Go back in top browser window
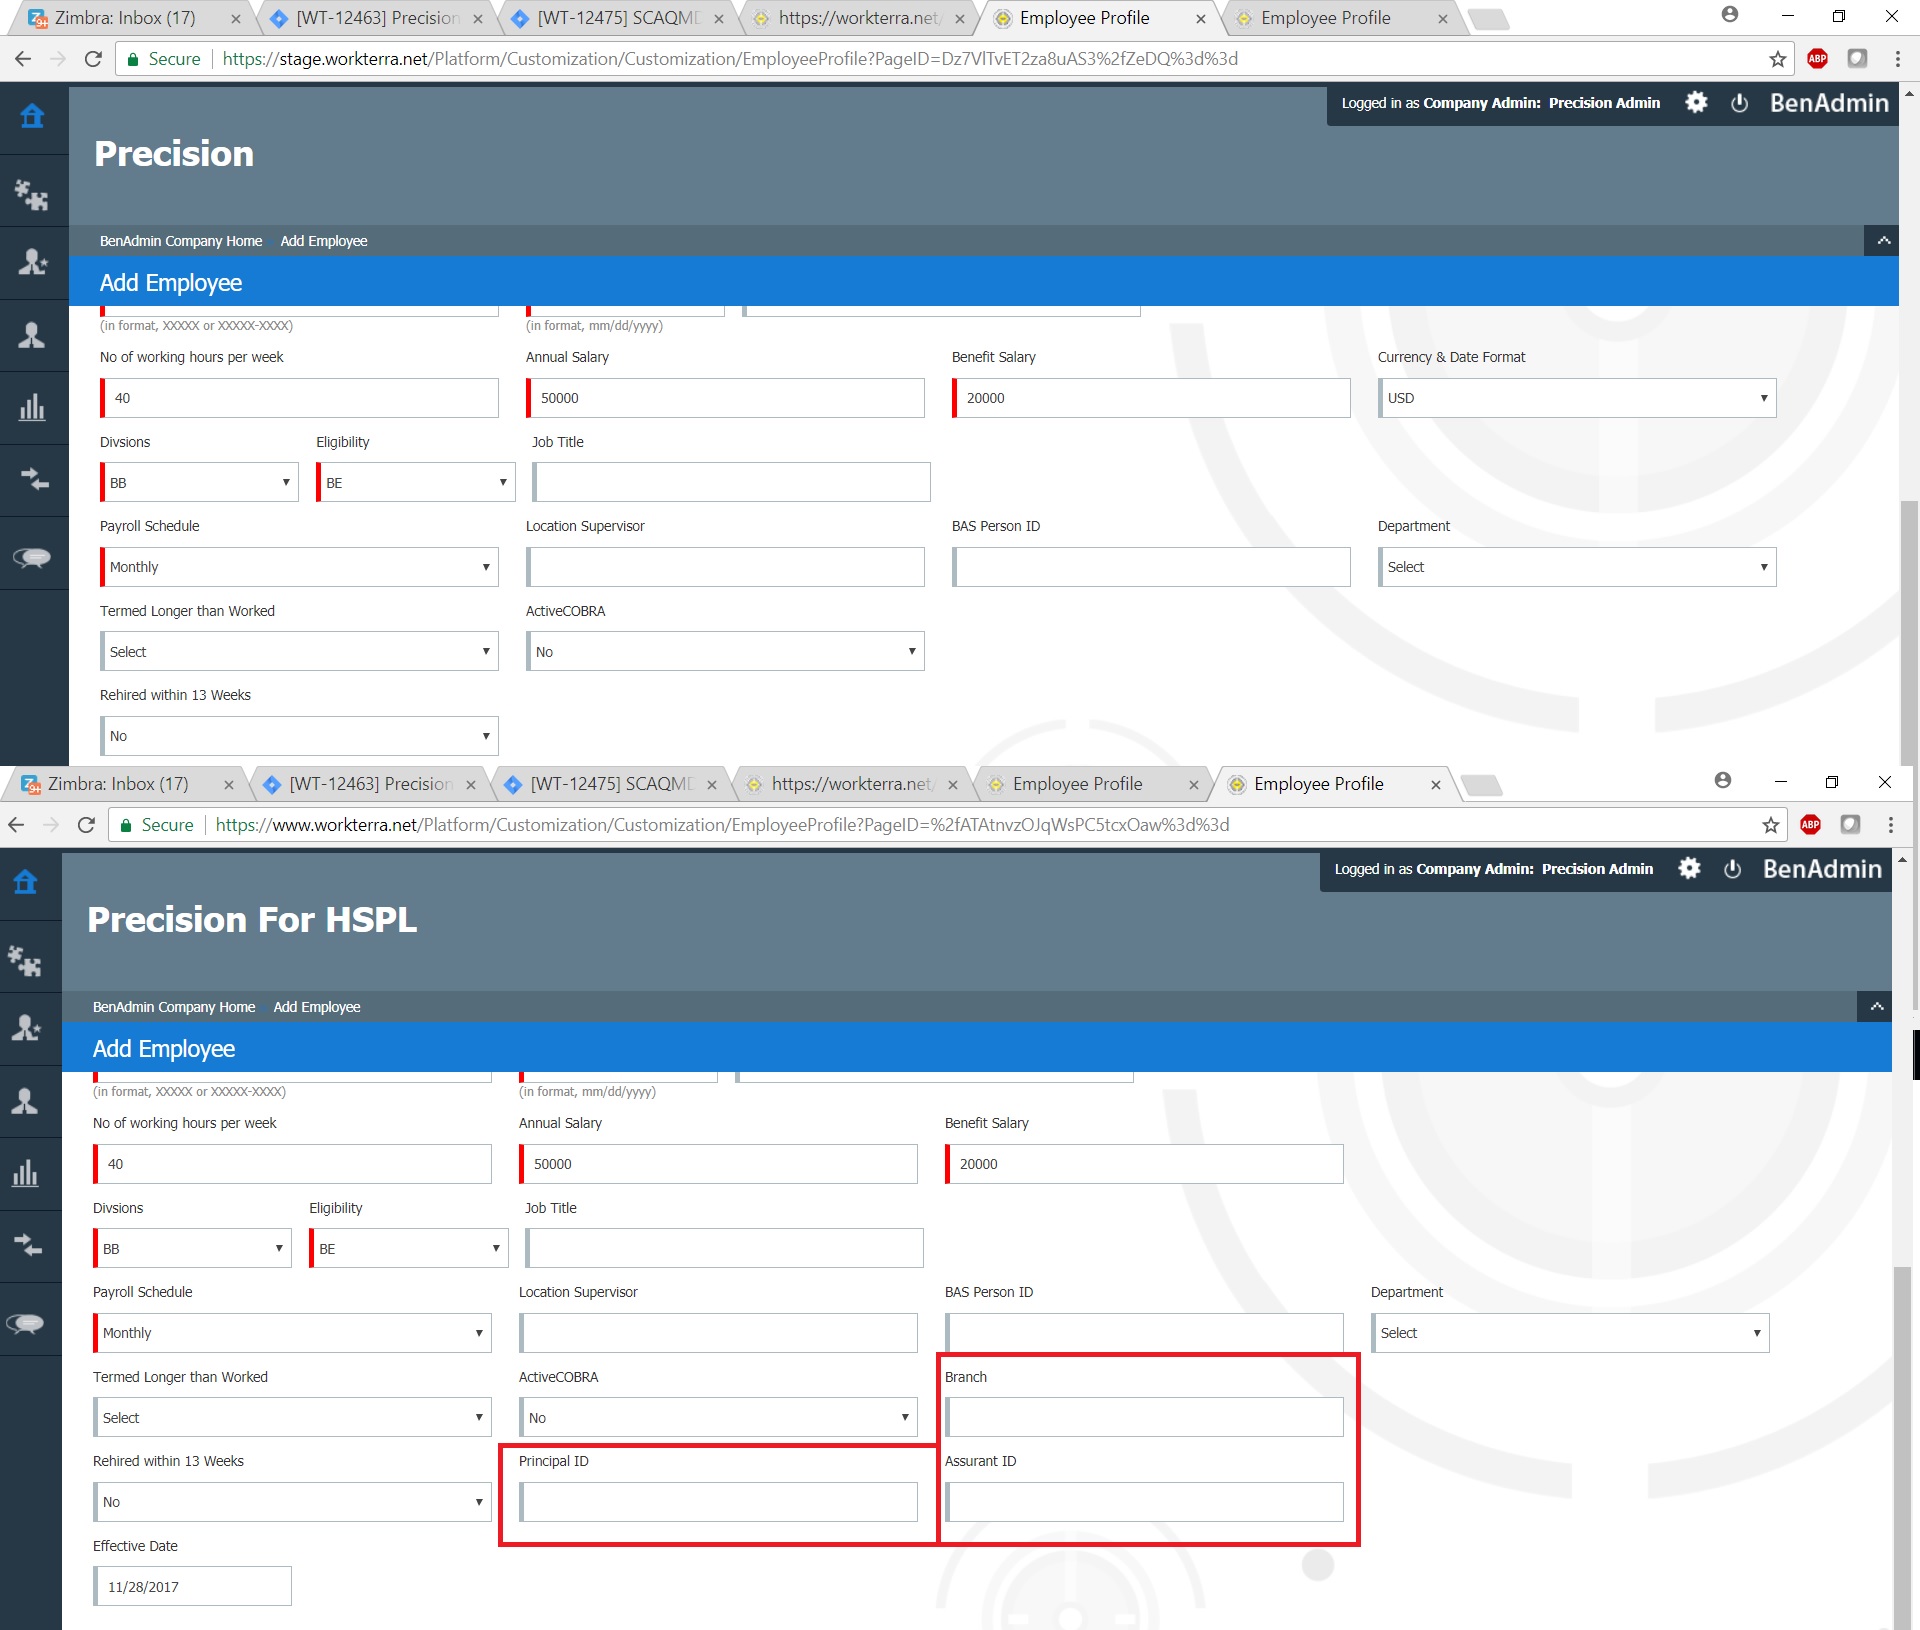 pos(22,59)
